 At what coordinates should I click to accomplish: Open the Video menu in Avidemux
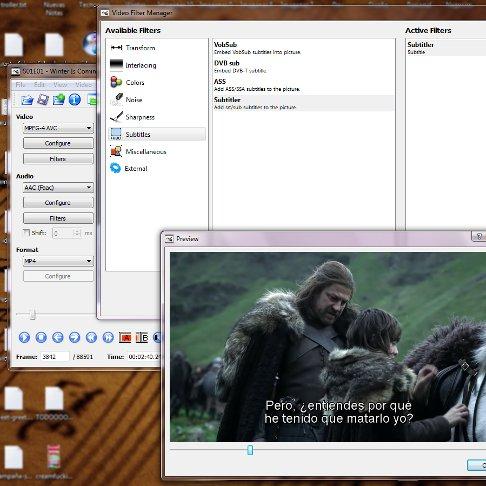point(83,85)
